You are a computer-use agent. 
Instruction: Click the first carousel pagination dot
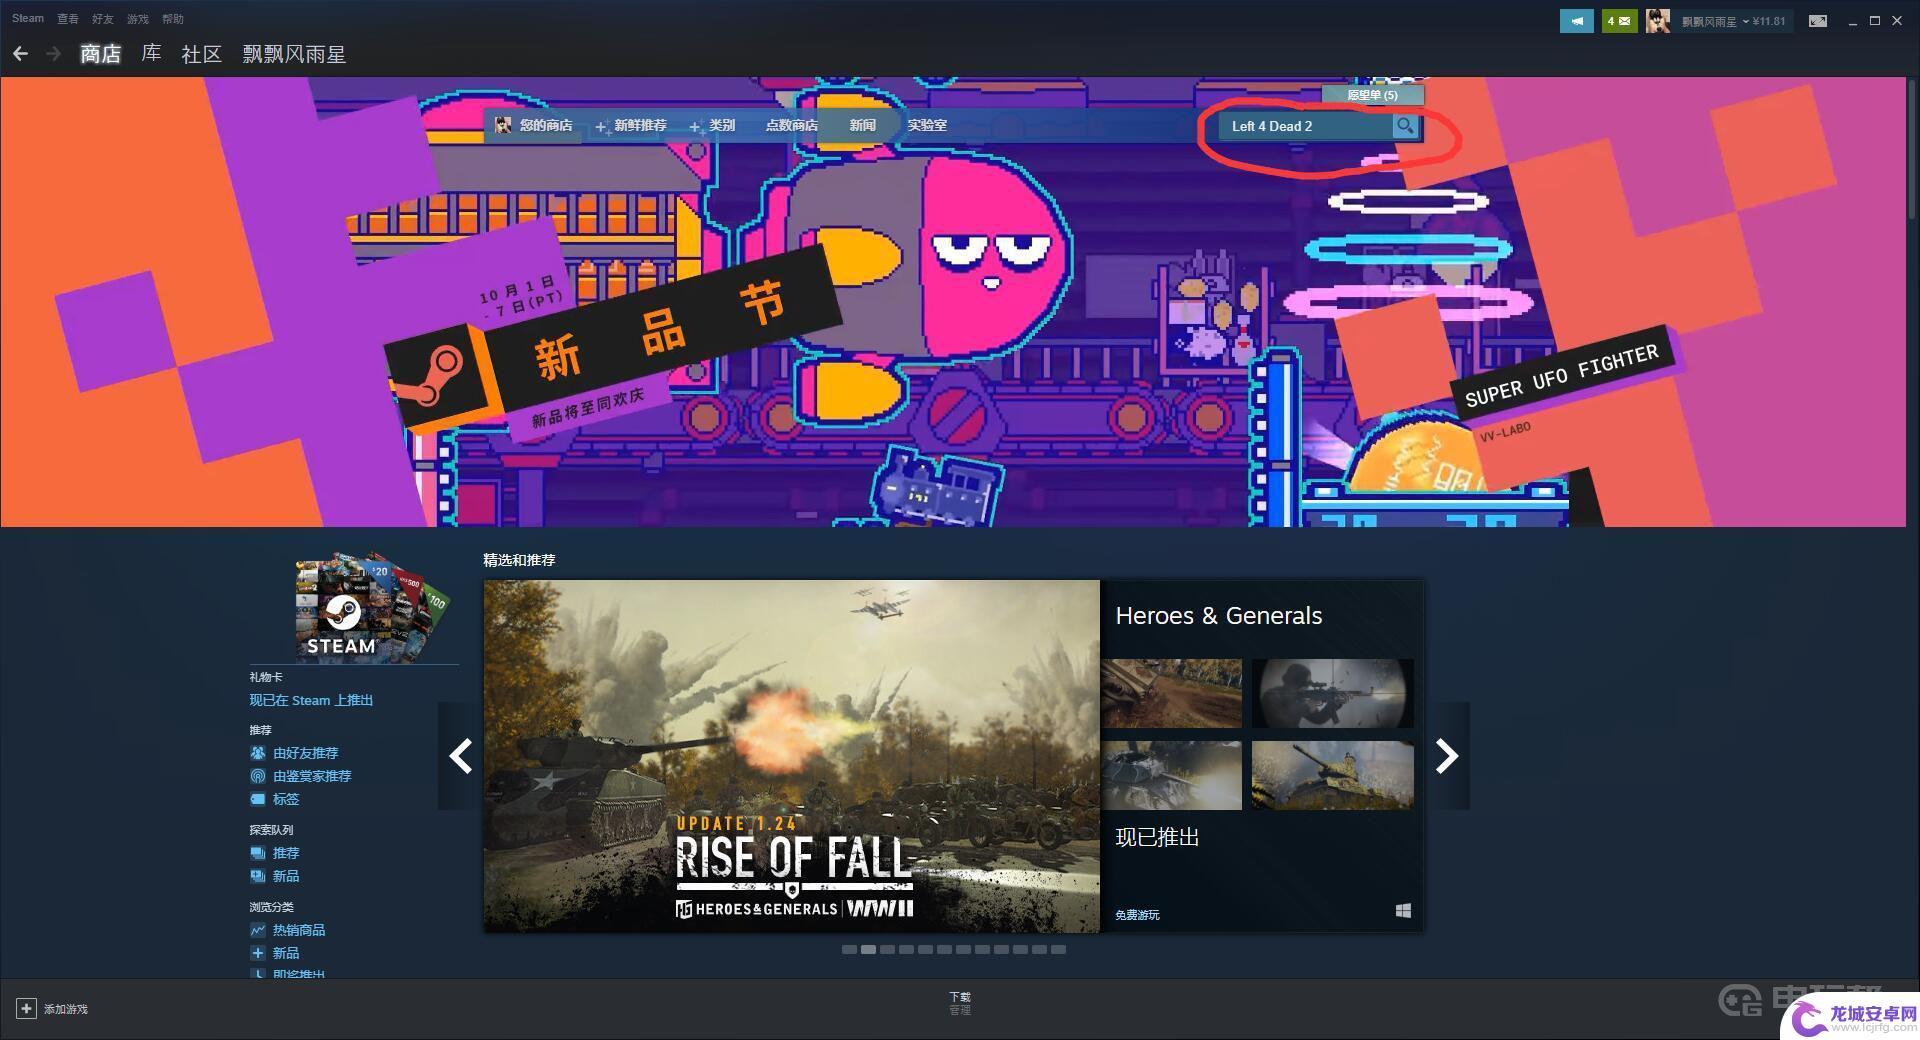(849, 949)
